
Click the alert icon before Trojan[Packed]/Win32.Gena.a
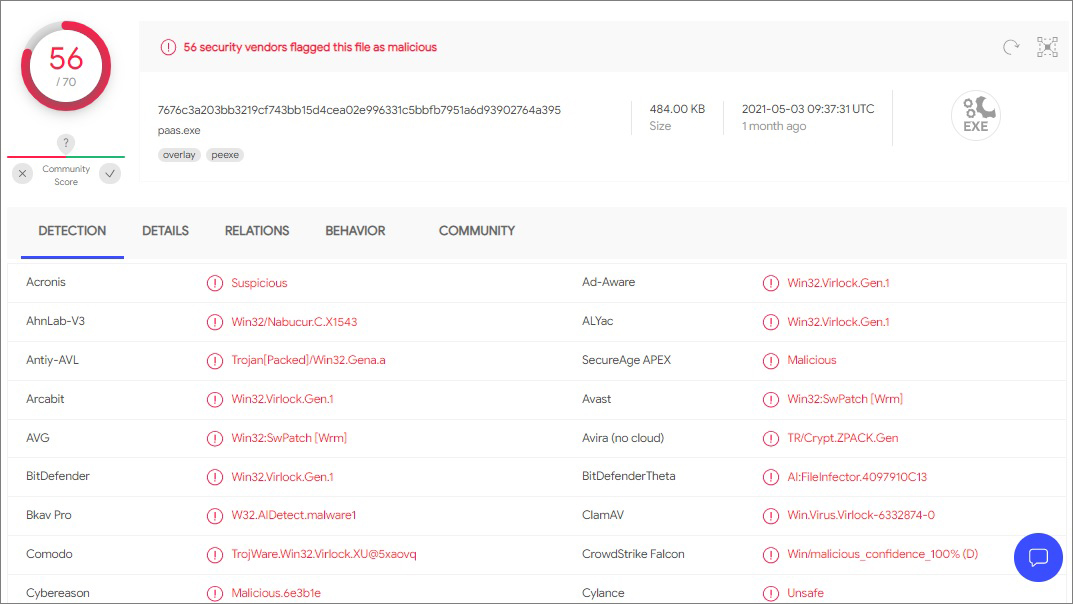pos(215,360)
